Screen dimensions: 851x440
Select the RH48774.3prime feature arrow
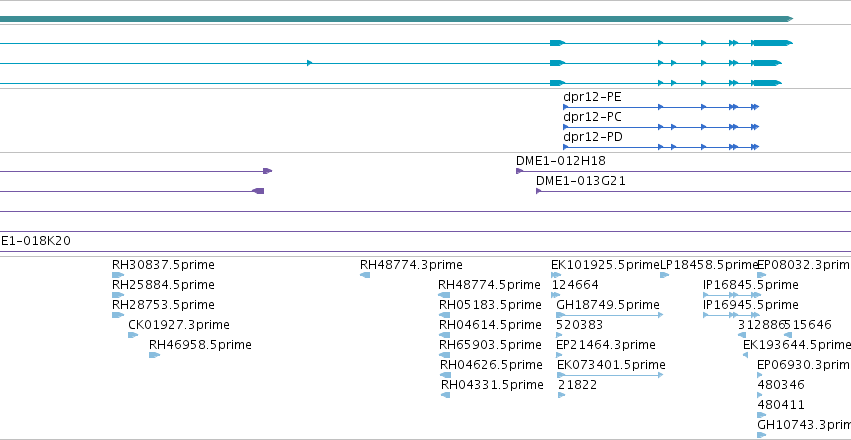(365, 275)
